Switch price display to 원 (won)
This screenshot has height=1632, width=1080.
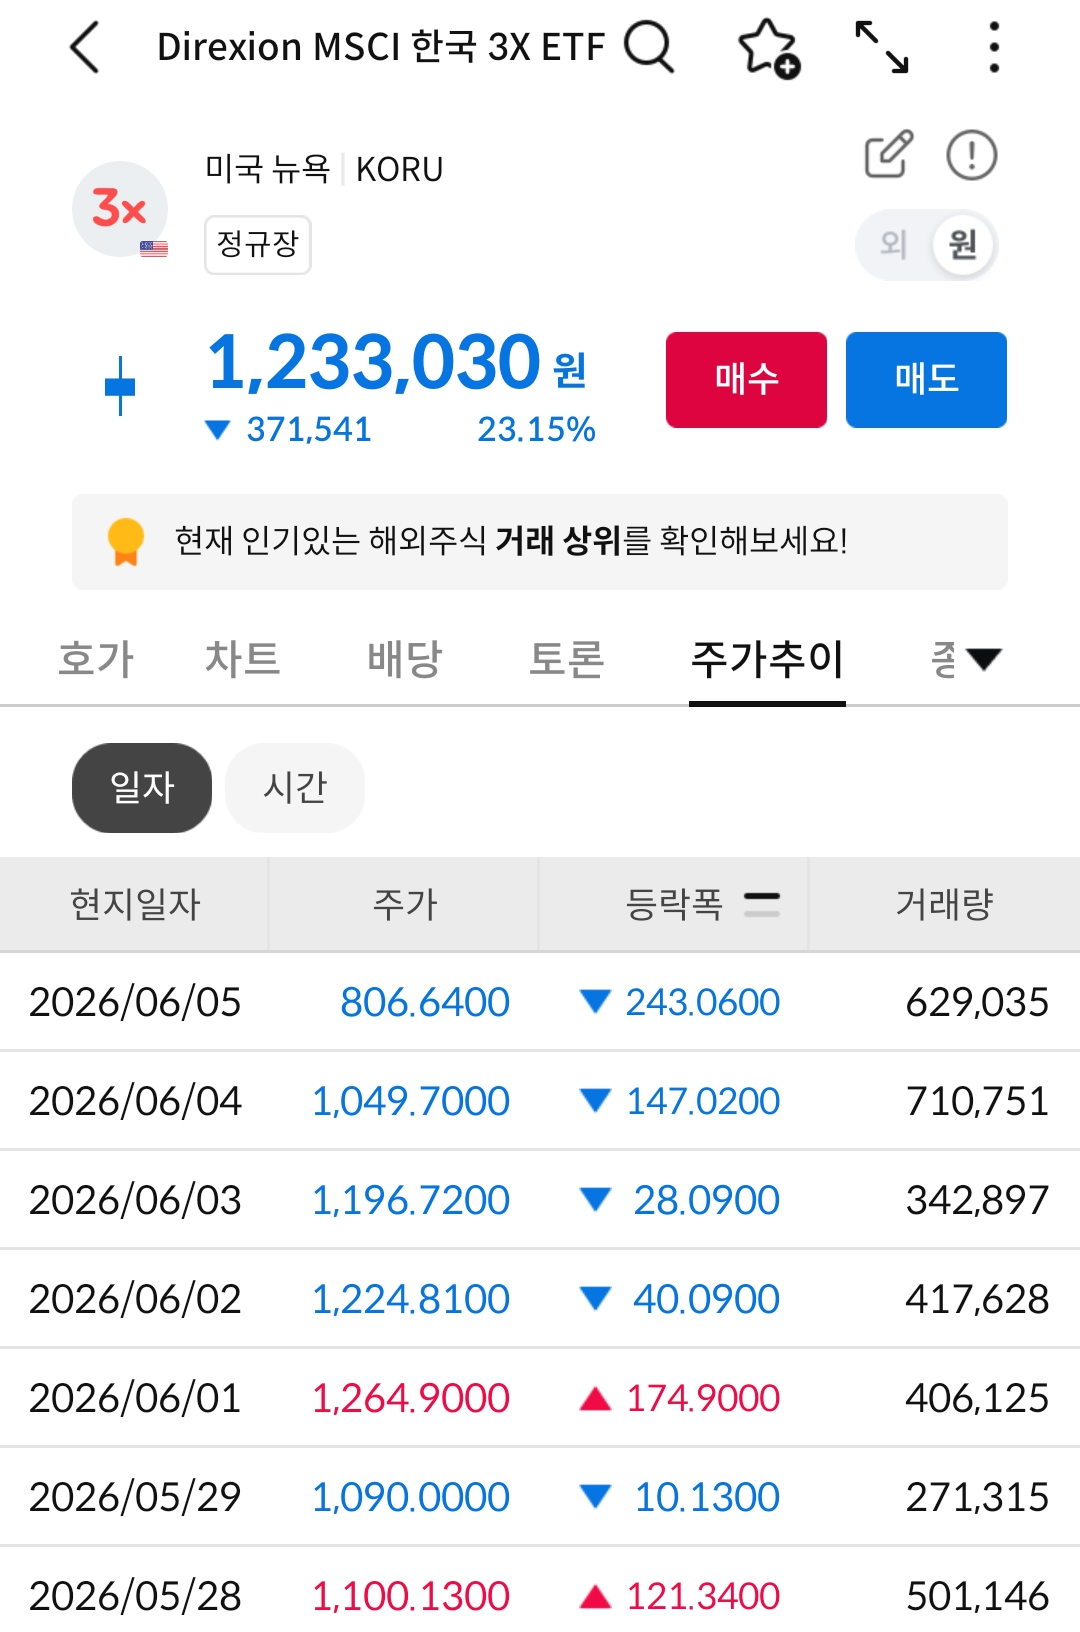pyautogui.click(x=962, y=244)
